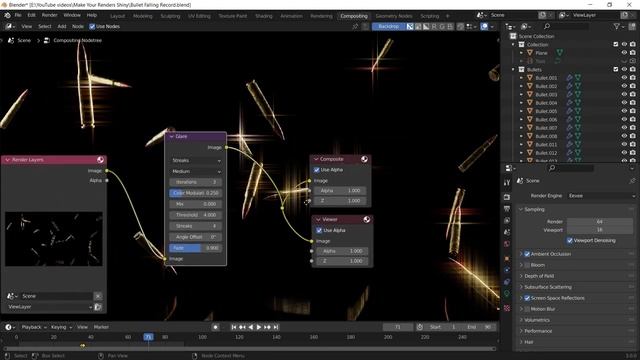Image resolution: width=640 pixels, height=360 pixels.
Task: Open the Output properties tab
Action: [x=507, y=209]
